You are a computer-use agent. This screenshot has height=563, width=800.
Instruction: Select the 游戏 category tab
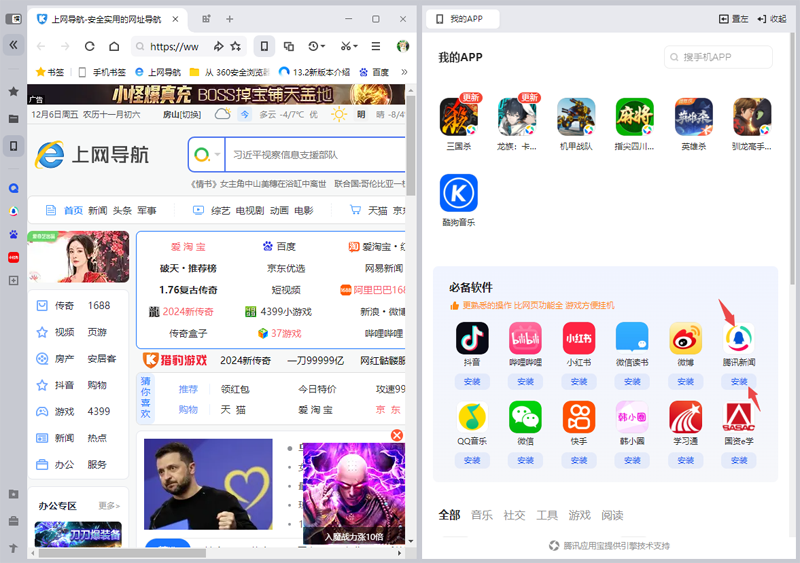tap(580, 515)
